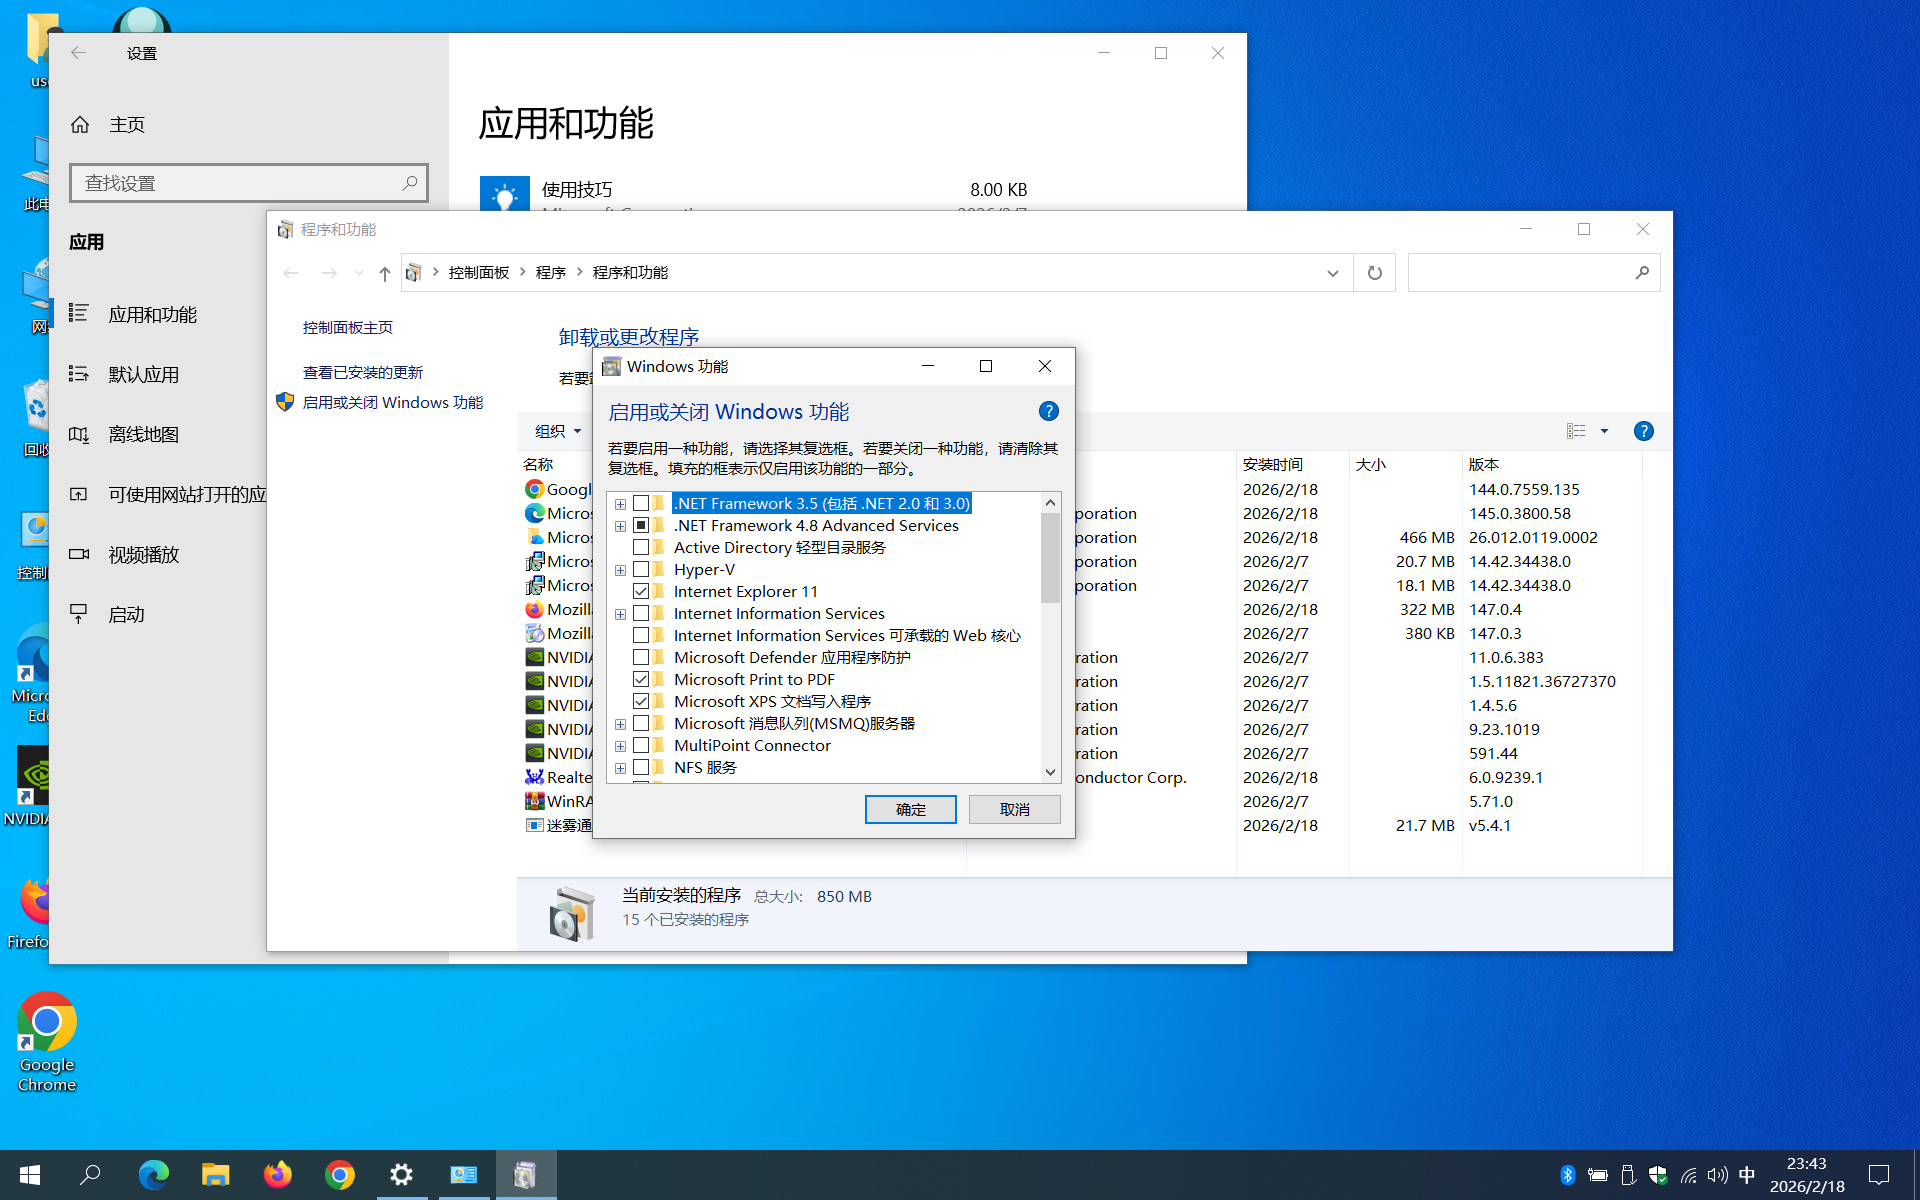Enable the Hyper-V checkbox
The image size is (1920, 1200).
(x=641, y=570)
